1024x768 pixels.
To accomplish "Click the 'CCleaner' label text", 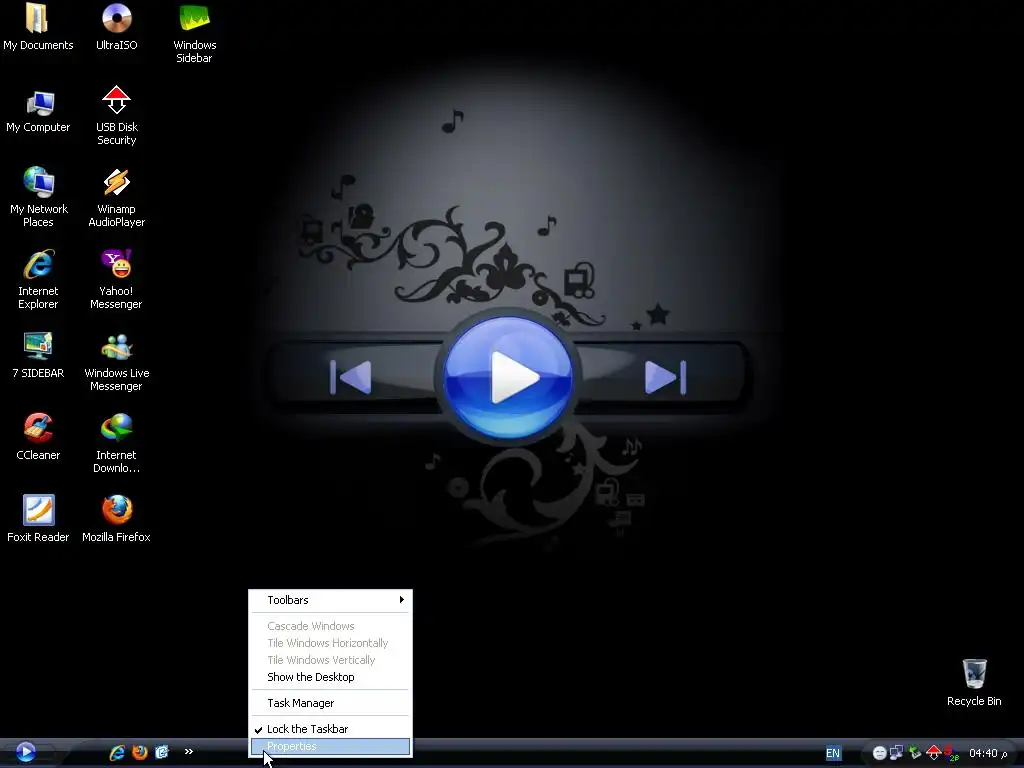I will pos(38,455).
